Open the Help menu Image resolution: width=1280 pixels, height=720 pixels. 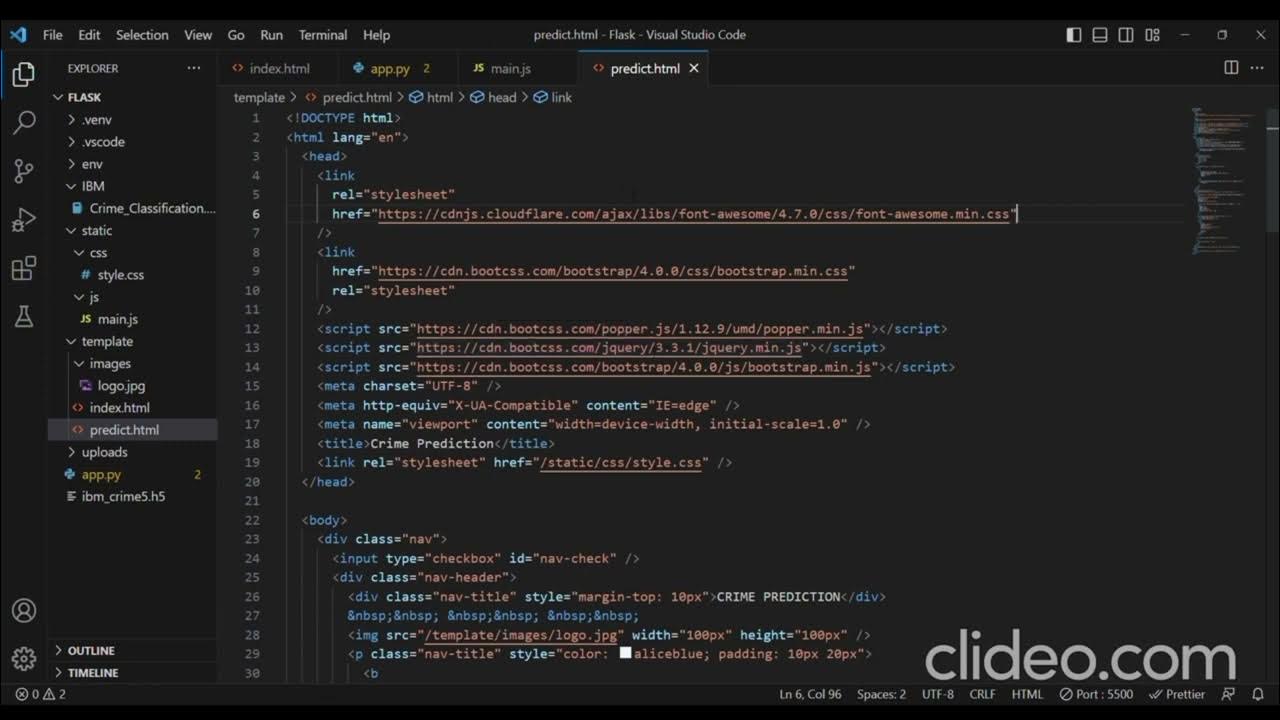tap(376, 34)
